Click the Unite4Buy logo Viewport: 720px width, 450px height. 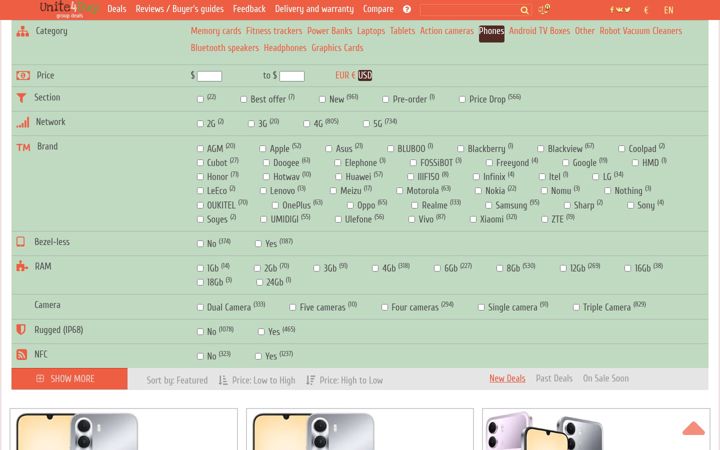tap(69, 9)
